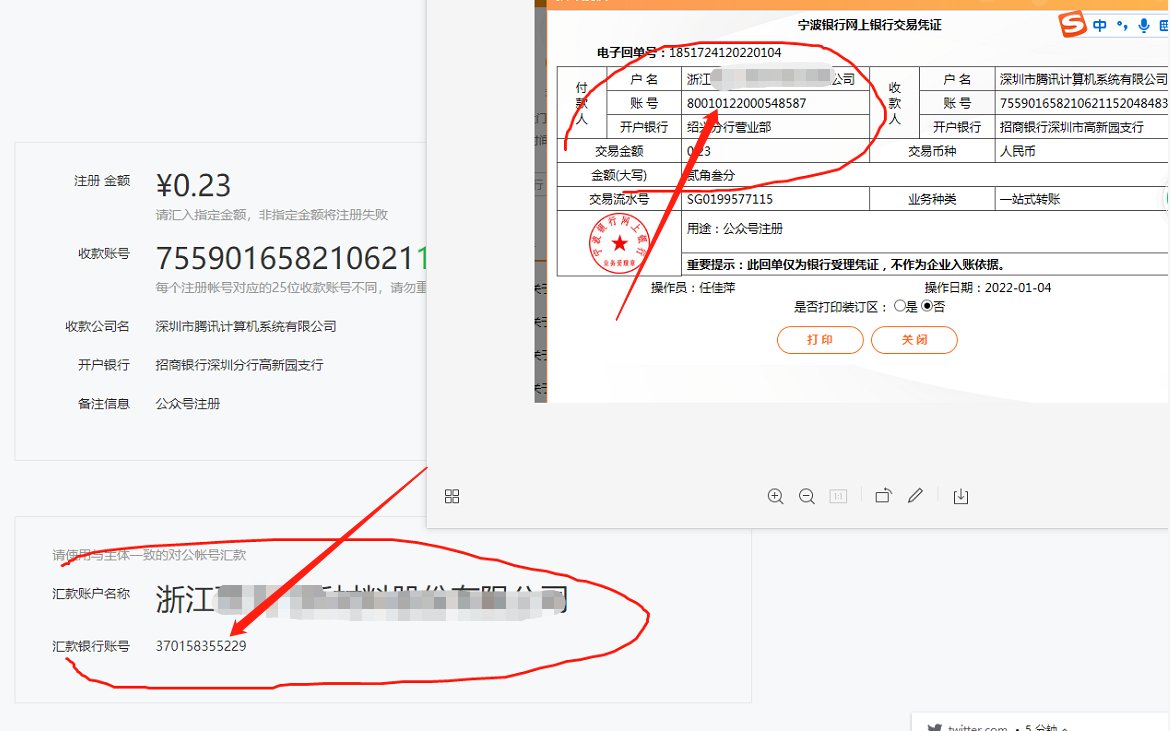1170x731 pixels.
Task: Click the 交易币种 header cell
Action: [932, 151]
